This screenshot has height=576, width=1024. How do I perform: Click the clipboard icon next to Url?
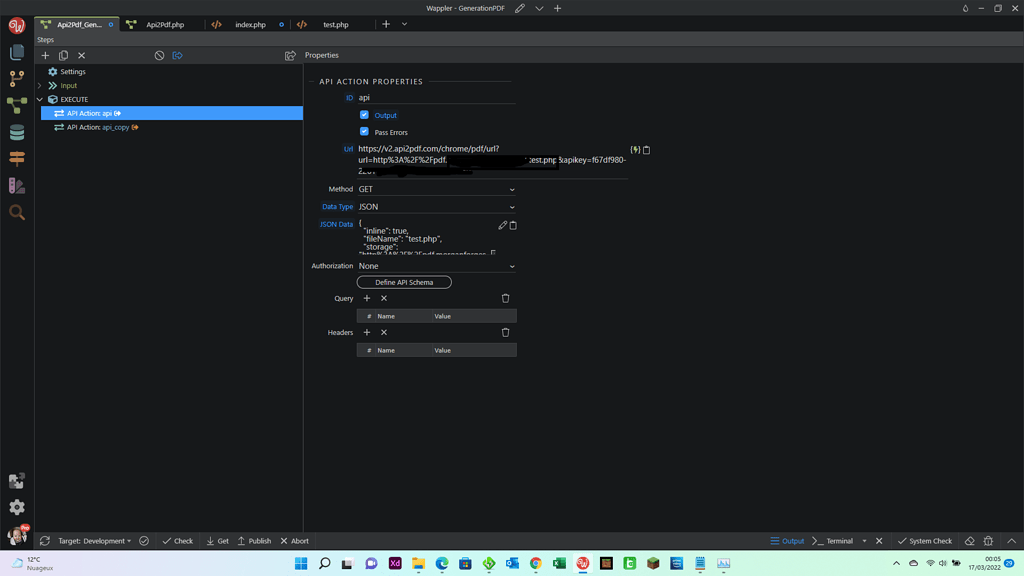point(647,150)
